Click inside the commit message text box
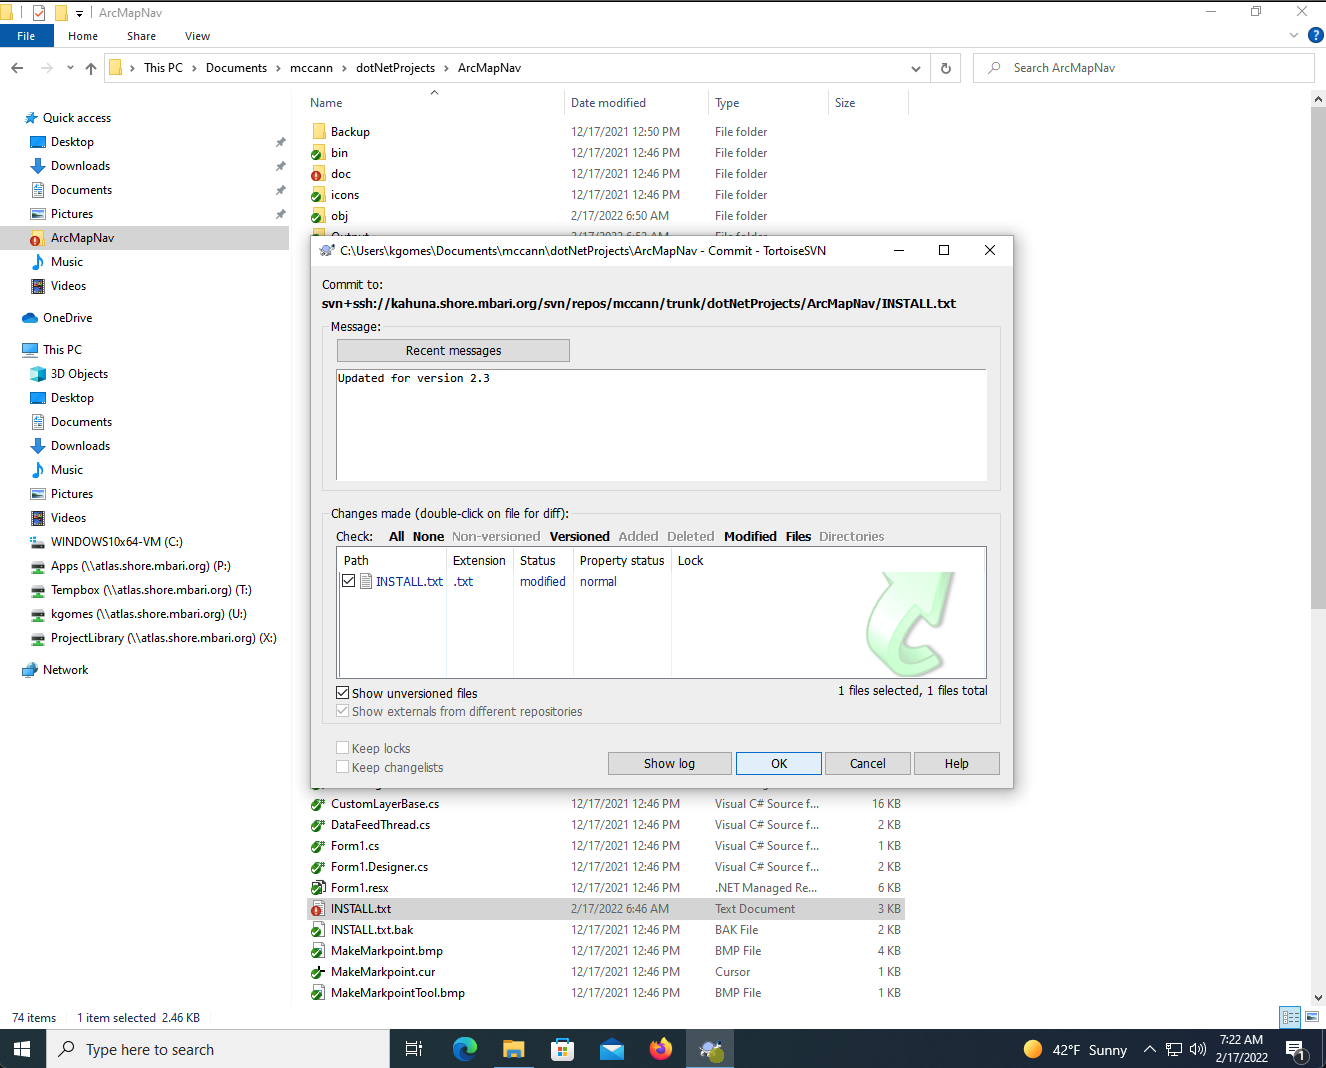Viewport: 1326px width, 1068px height. [661, 425]
